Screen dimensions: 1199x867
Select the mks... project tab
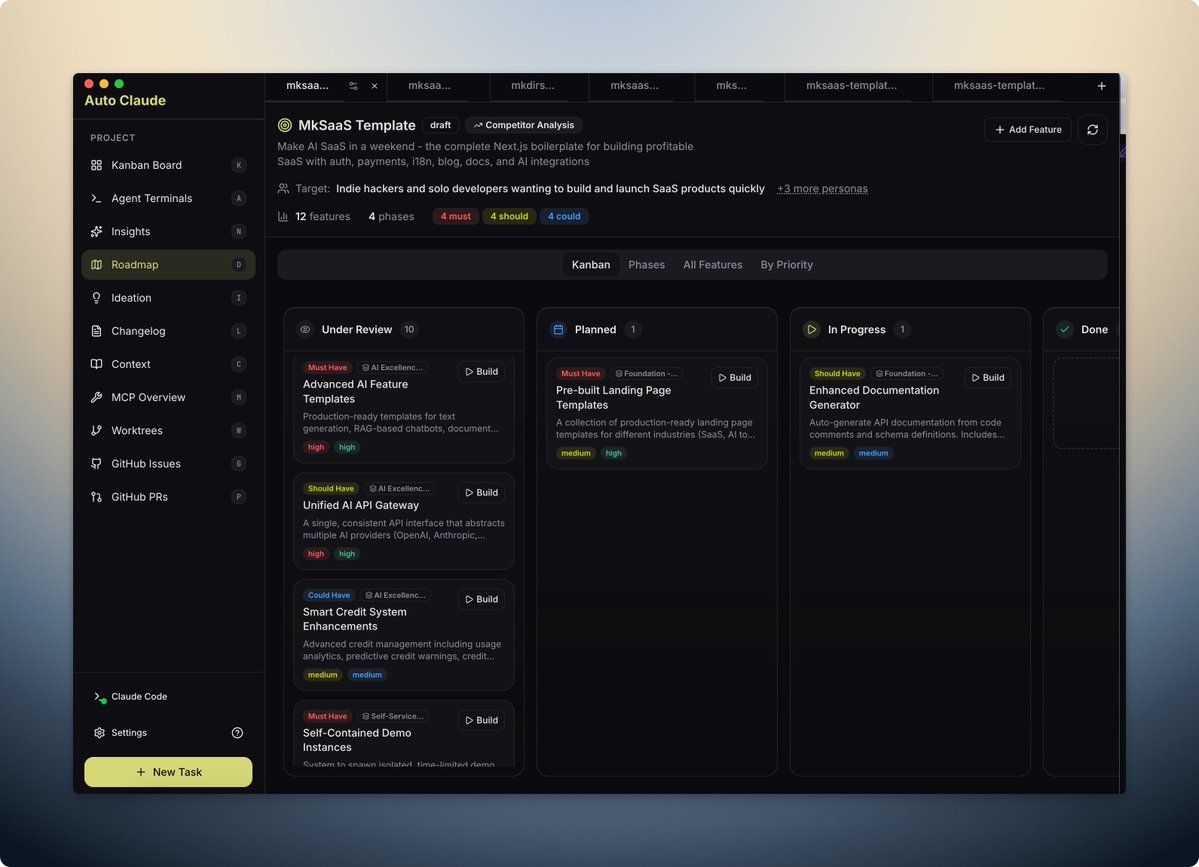731,86
